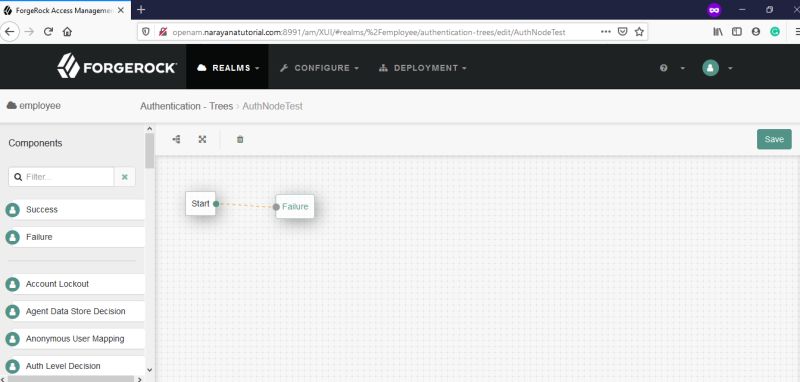Click the browser forward arrow
Image resolution: width=800 pixels, height=382 pixels.
[x=29, y=32]
